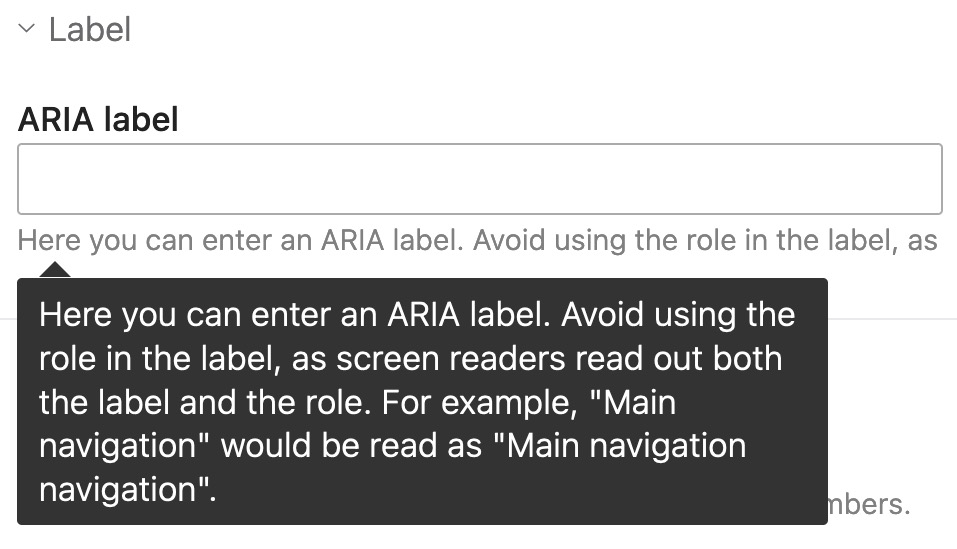Click the tooltip's first line of text

pyautogui.click(x=417, y=316)
